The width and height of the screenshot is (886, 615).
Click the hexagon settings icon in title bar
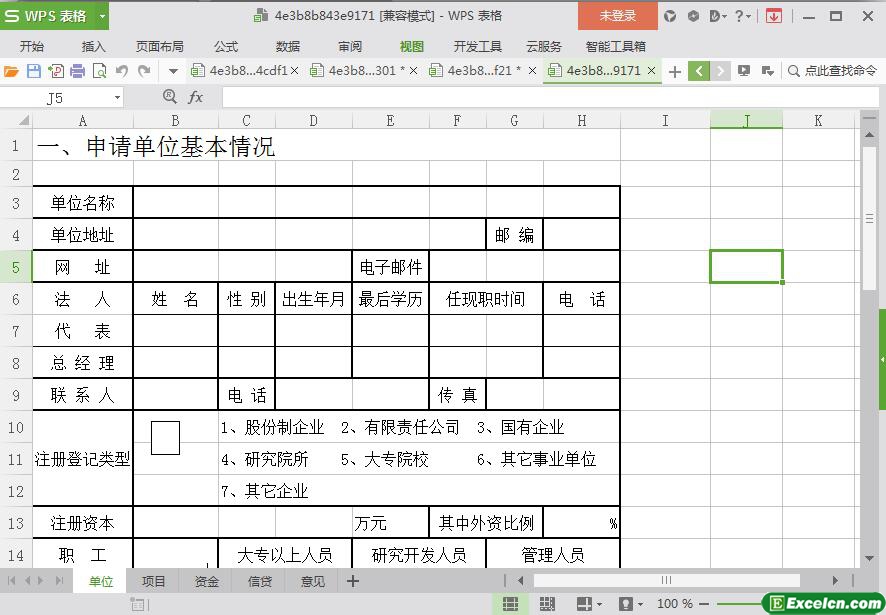click(693, 16)
